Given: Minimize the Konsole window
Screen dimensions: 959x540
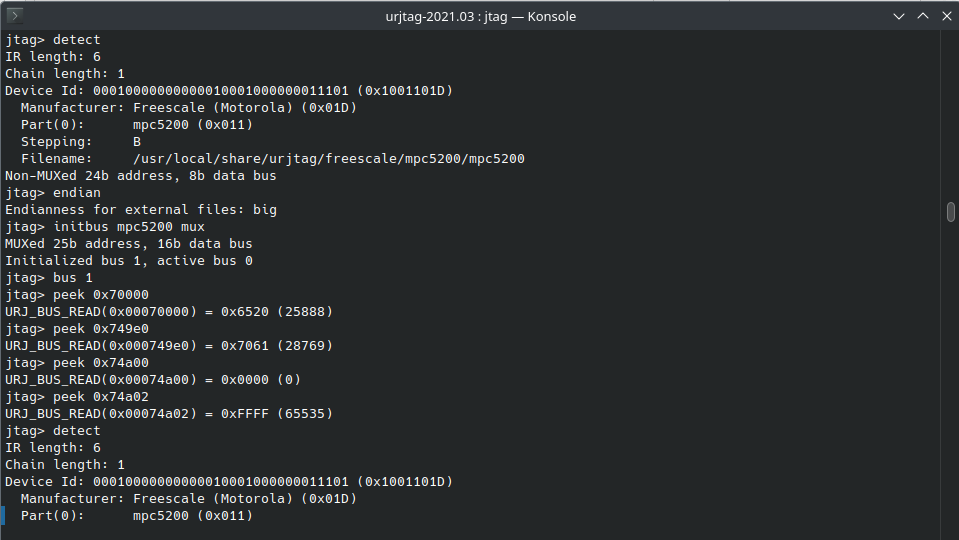Looking at the screenshot, I should (x=898, y=17).
